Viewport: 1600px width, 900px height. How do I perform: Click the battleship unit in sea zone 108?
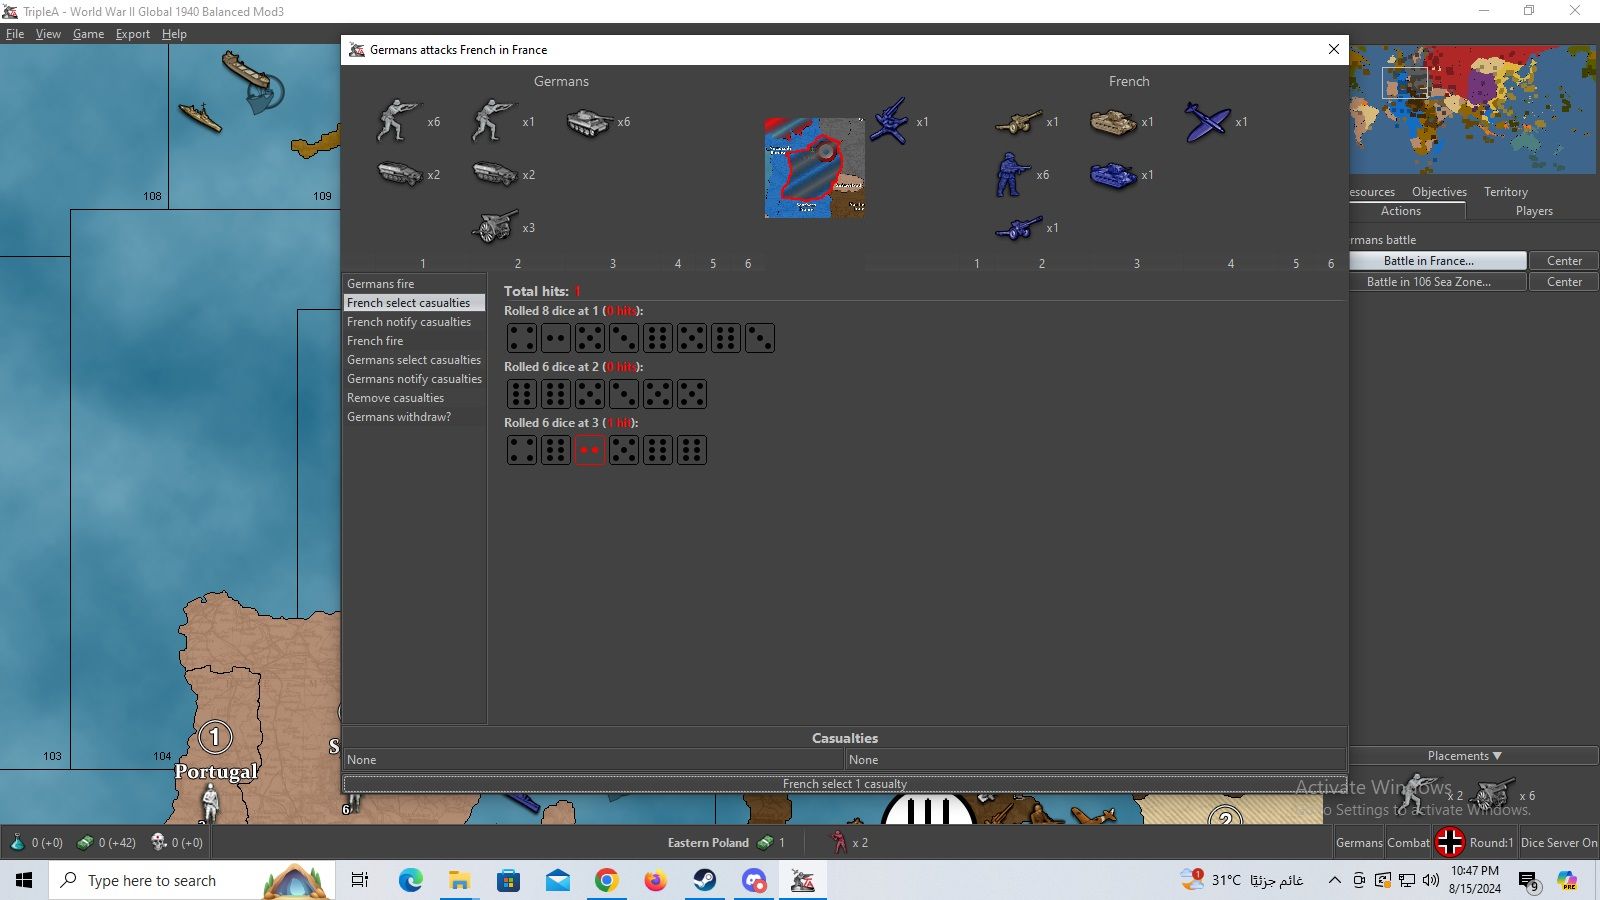click(200, 116)
